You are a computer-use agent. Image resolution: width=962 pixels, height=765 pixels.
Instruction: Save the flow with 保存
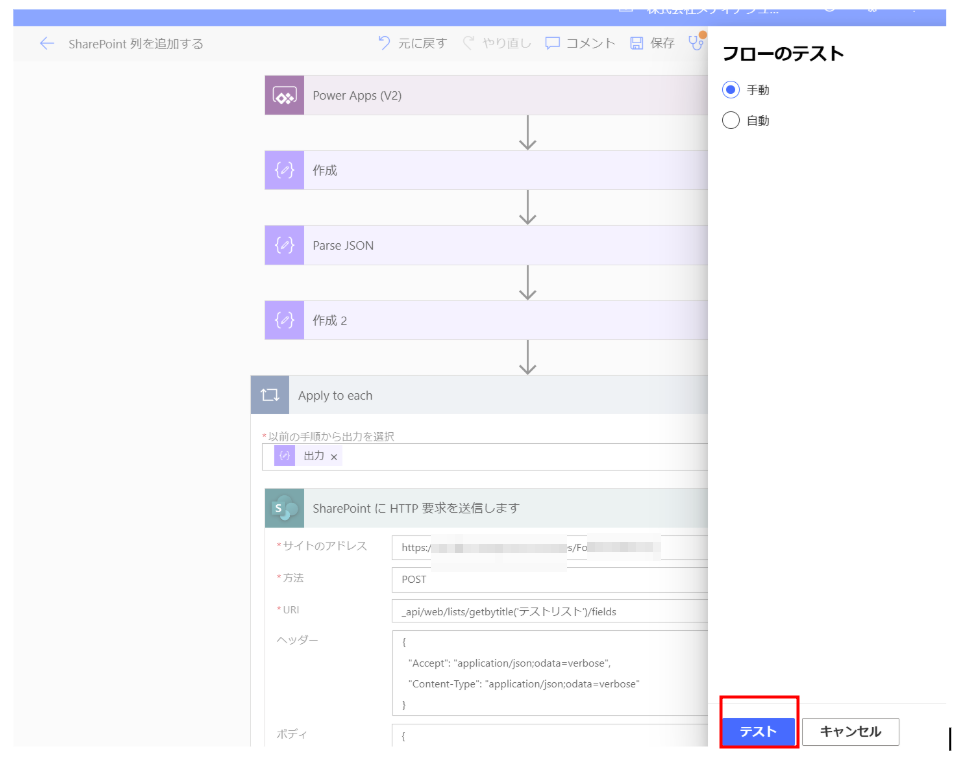(x=653, y=43)
